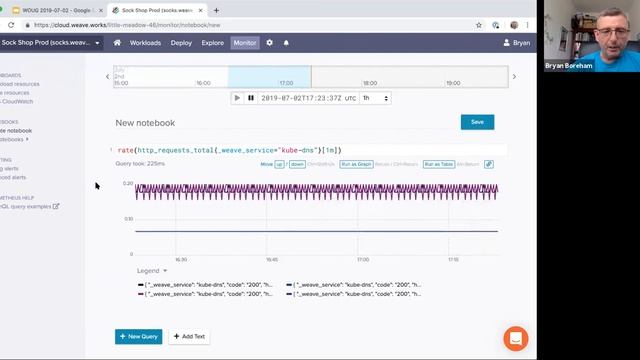Image resolution: width=640 pixels, height=360 pixels.
Task: Step timeline back with left arrow
Action: [107, 76]
